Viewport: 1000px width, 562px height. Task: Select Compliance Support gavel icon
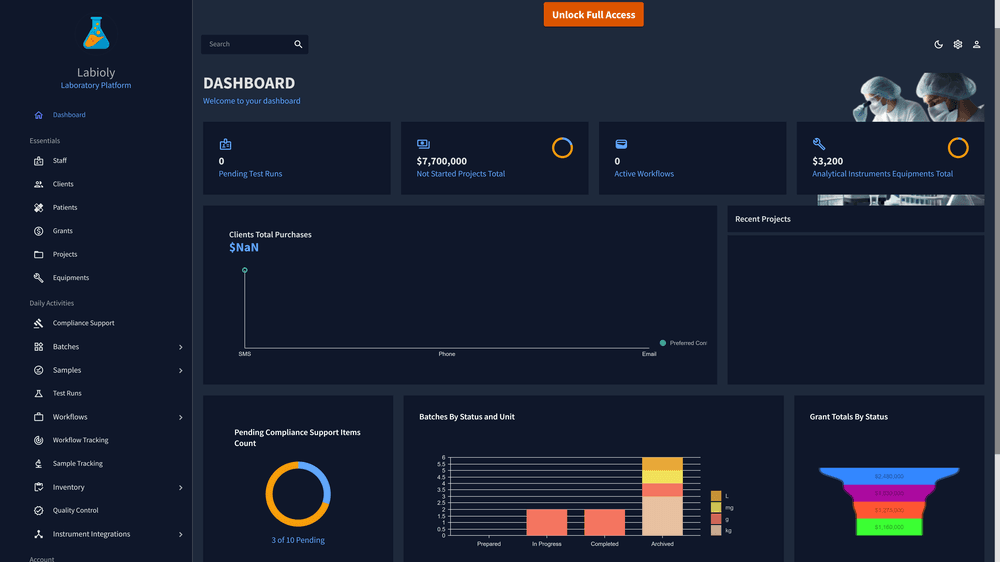point(38,323)
